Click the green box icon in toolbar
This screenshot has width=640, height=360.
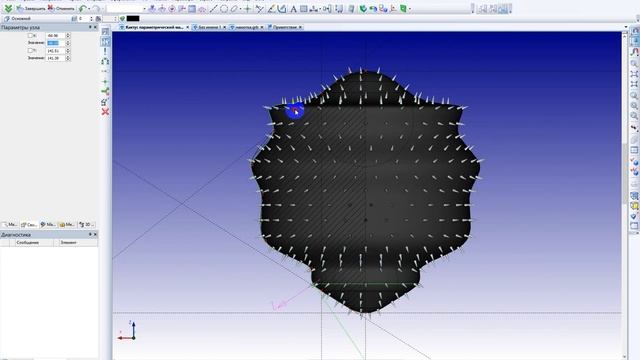[x=403, y=9]
